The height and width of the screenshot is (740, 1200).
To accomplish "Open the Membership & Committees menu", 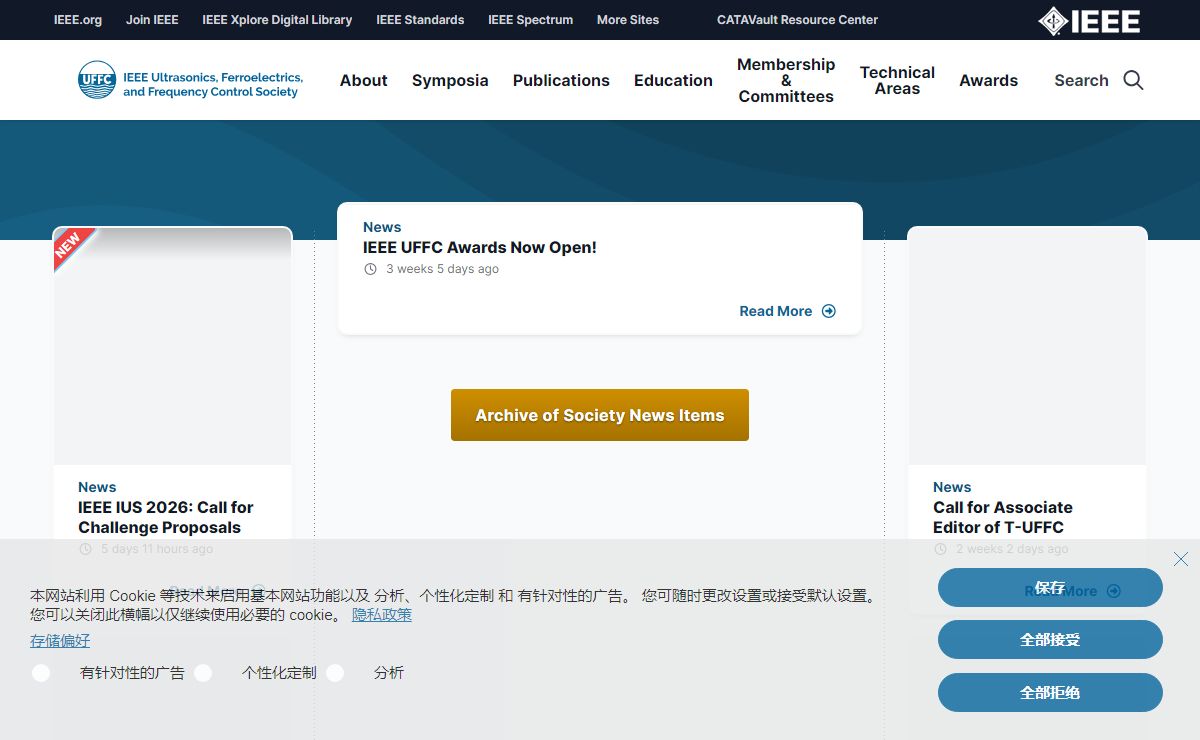I will click(786, 80).
